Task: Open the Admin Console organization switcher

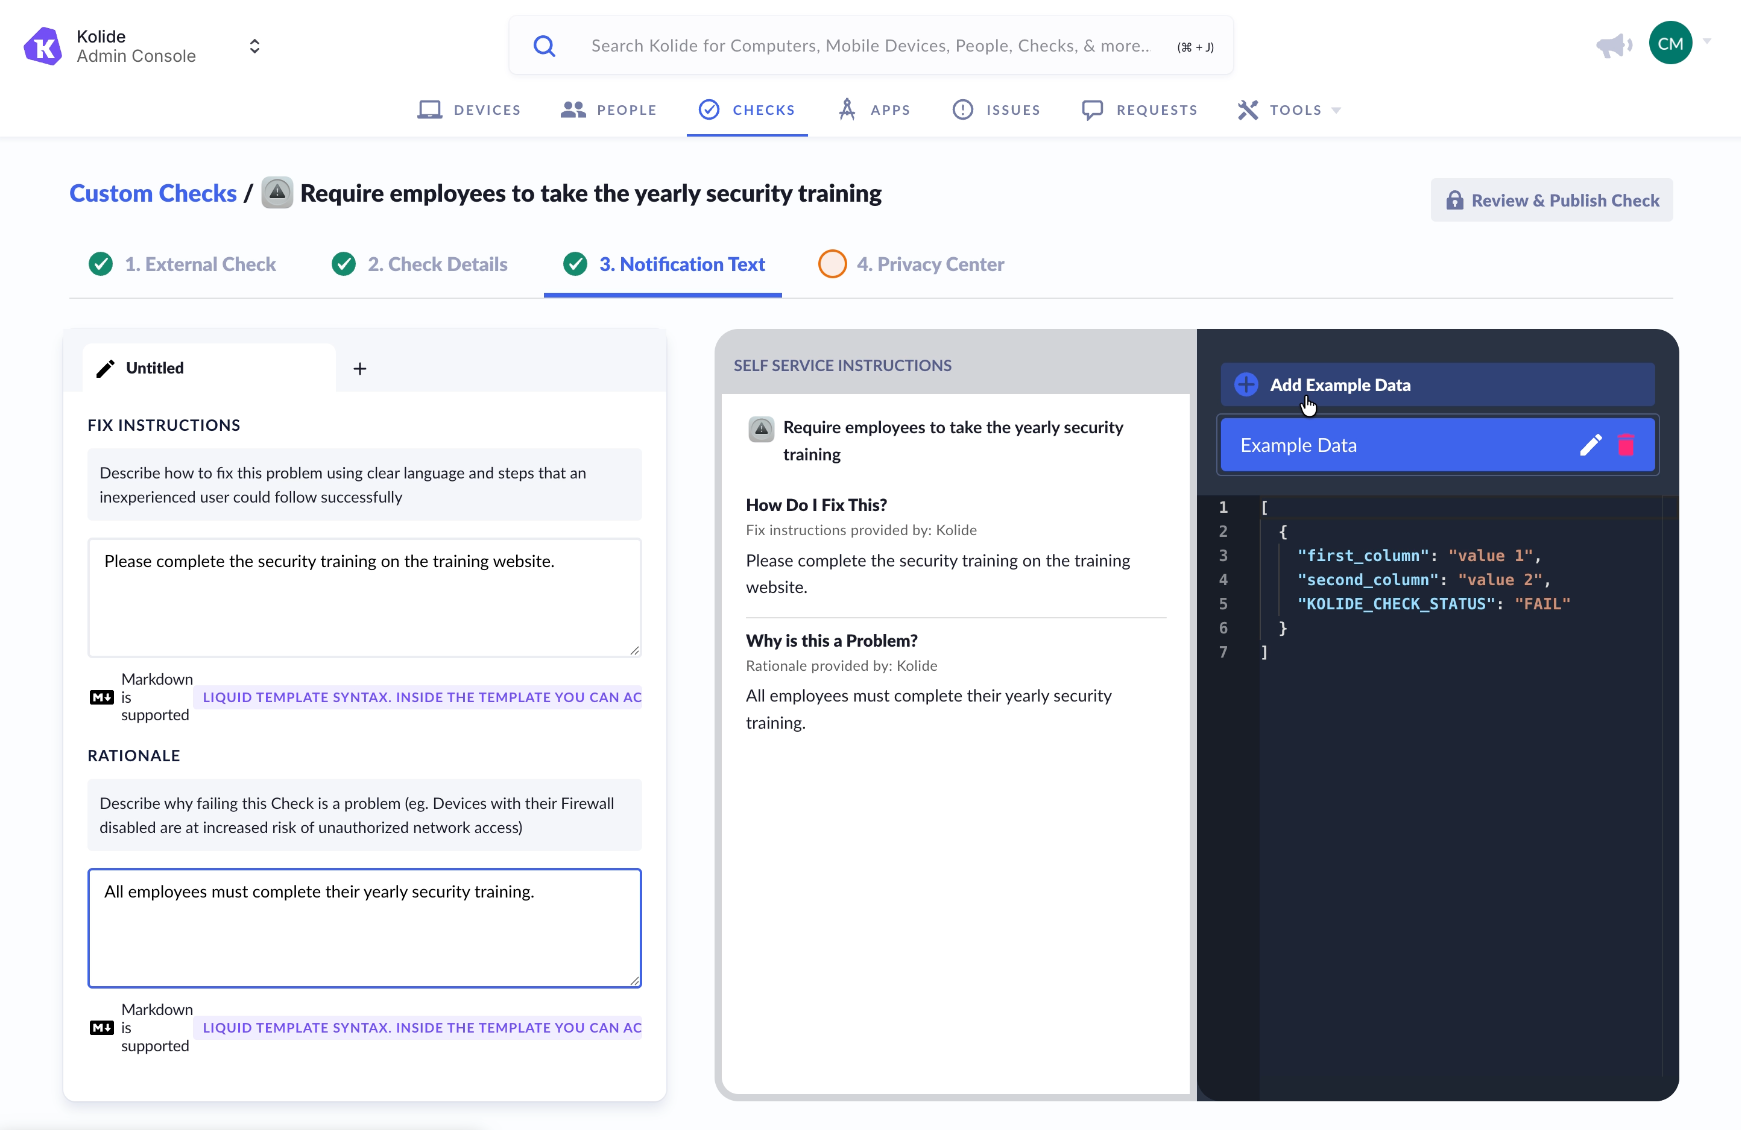Action: pyautogui.click(x=254, y=45)
